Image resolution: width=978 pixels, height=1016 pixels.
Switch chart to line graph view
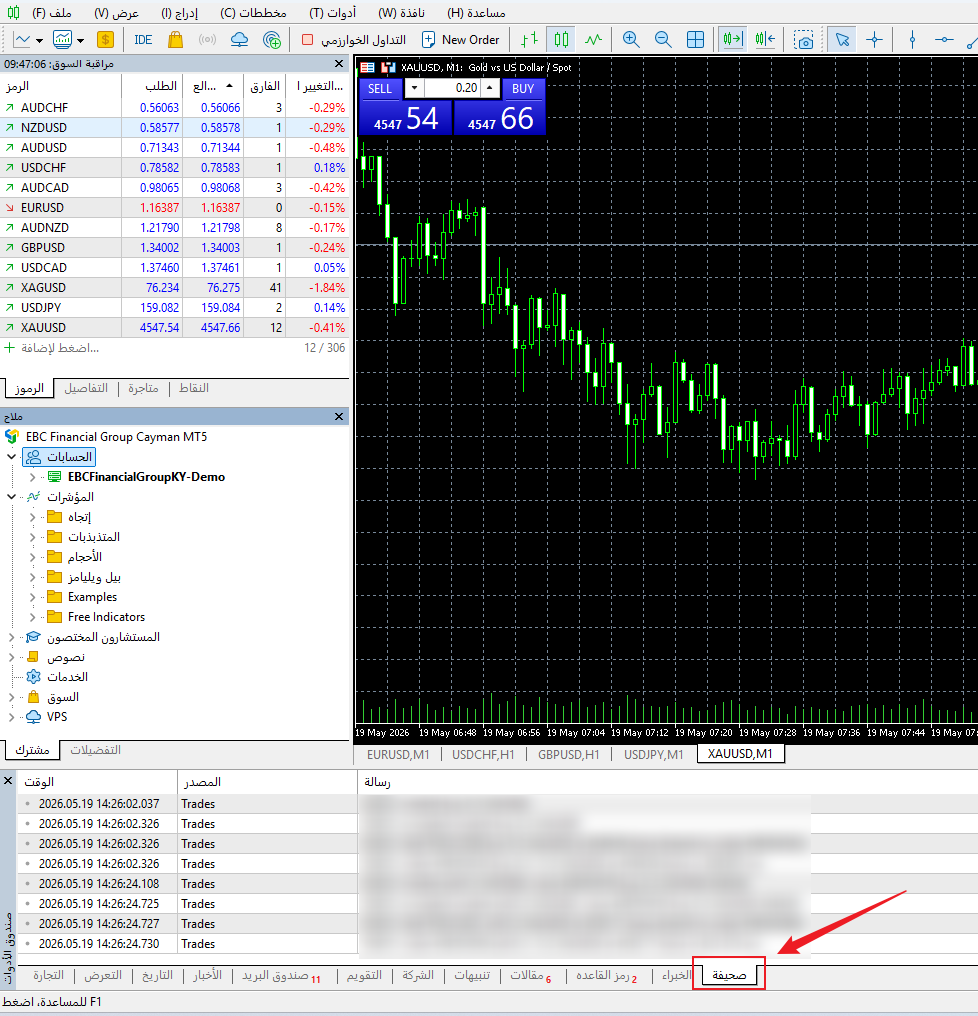pos(593,40)
